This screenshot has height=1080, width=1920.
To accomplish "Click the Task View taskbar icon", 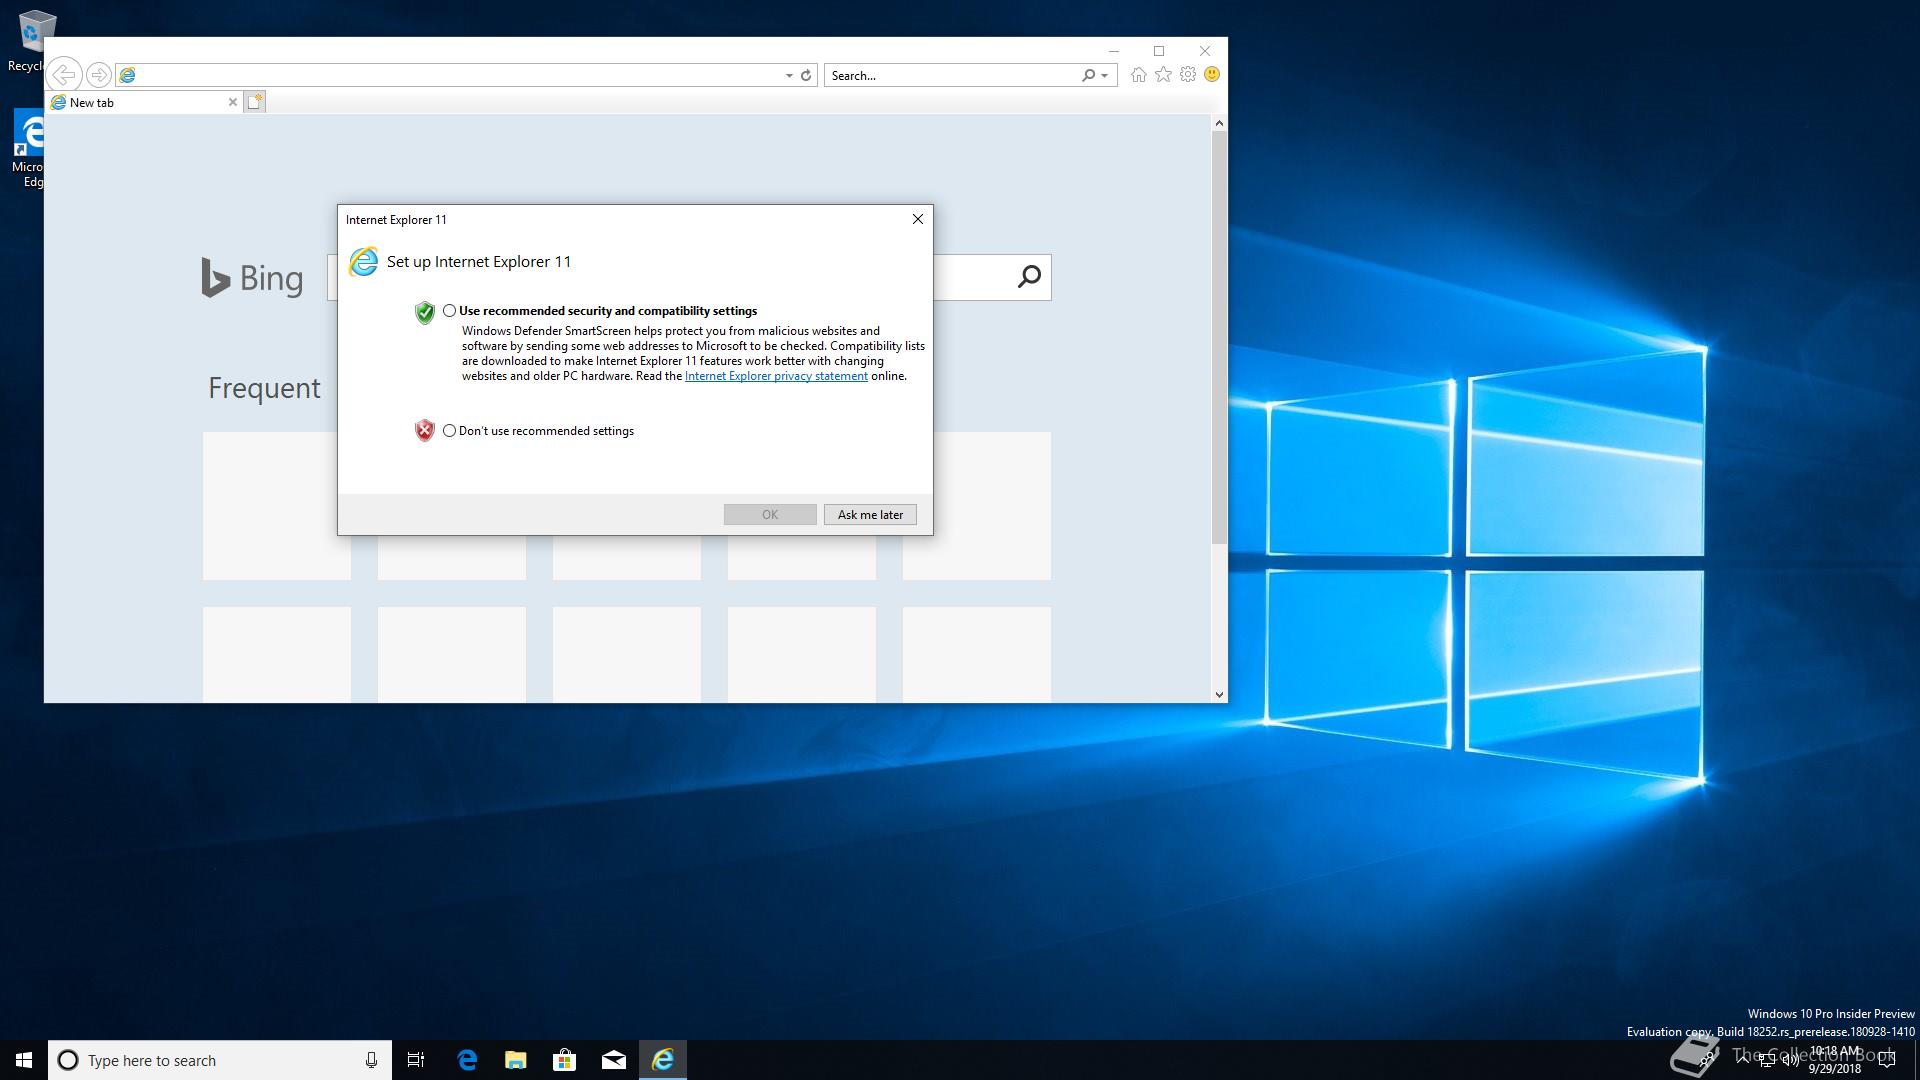I will [416, 1060].
